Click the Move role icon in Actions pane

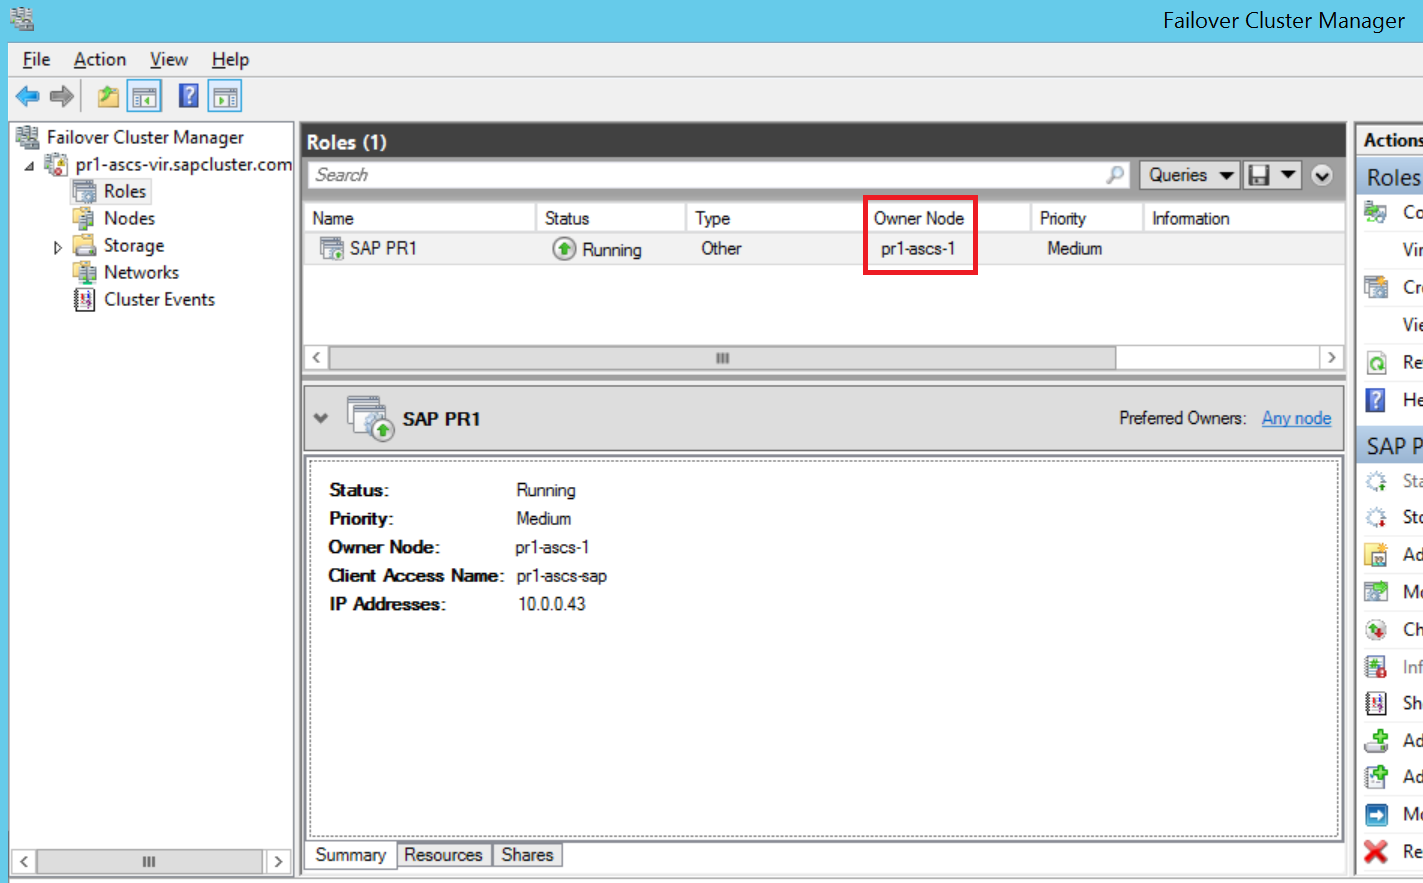[x=1376, y=592]
